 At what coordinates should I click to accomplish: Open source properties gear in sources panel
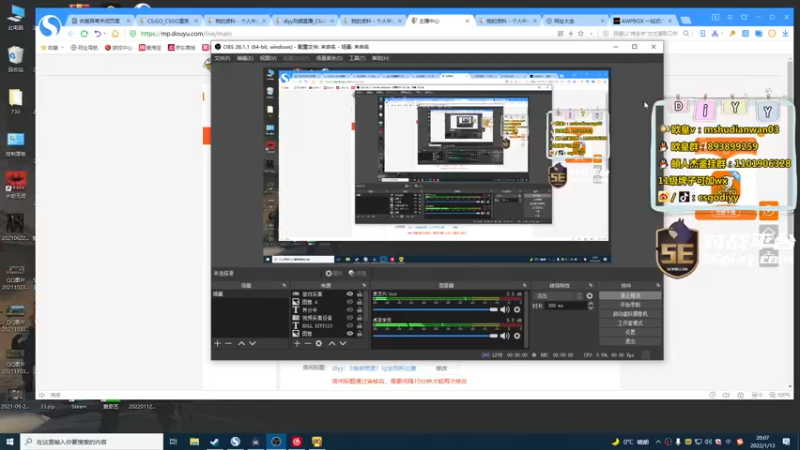point(319,344)
